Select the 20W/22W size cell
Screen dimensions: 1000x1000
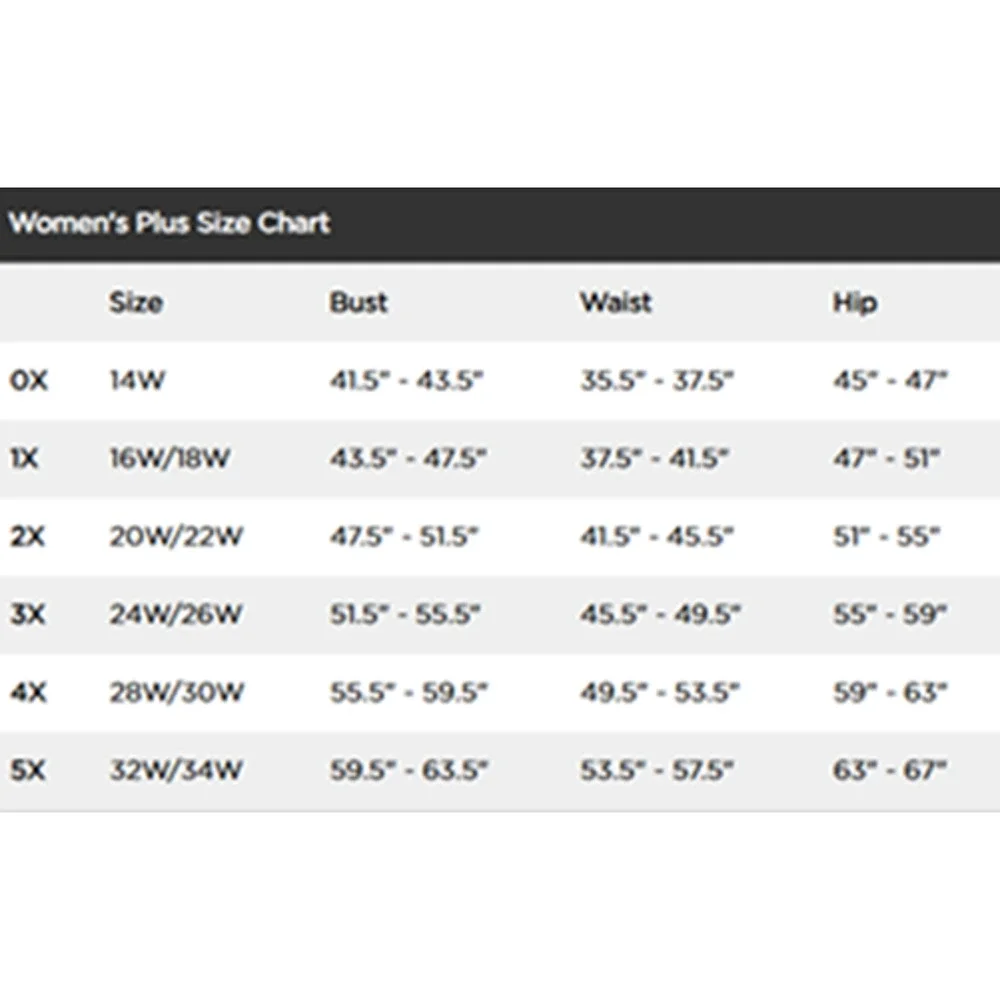pos(176,536)
